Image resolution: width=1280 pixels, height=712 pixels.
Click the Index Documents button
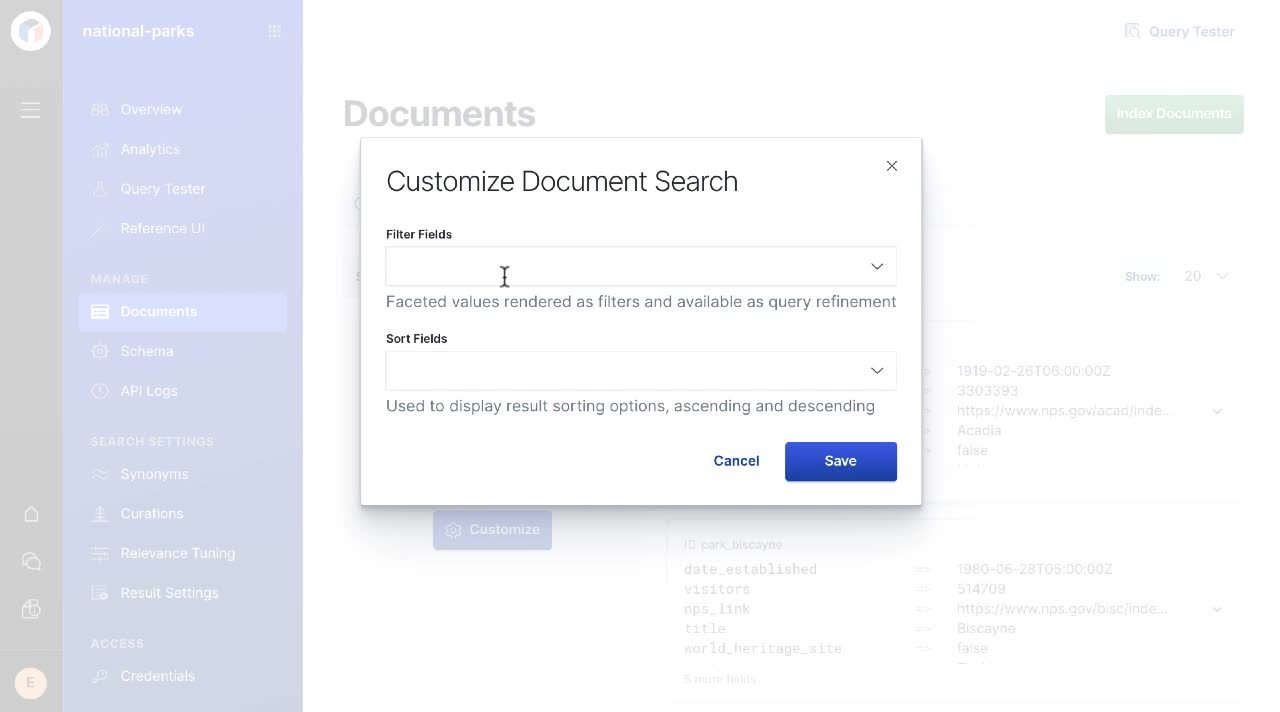pyautogui.click(x=1174, y=114)
